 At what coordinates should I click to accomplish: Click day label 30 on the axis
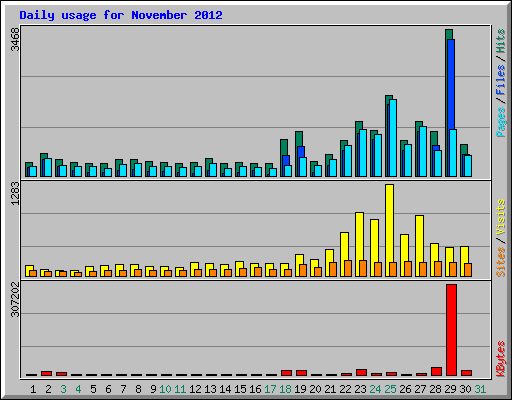coord(465,389)
